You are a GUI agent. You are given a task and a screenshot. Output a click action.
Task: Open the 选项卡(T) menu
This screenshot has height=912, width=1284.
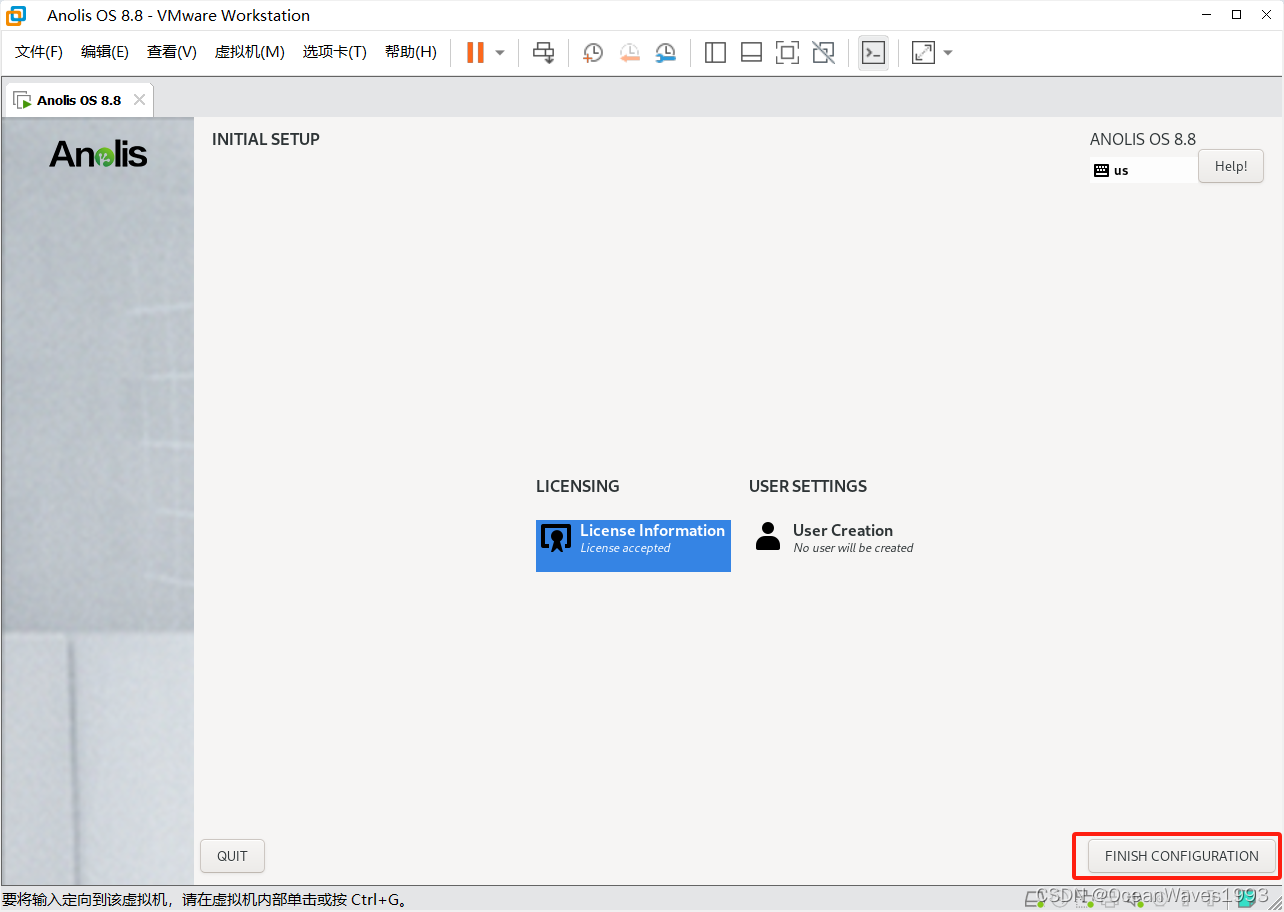[x=335, y=52]
